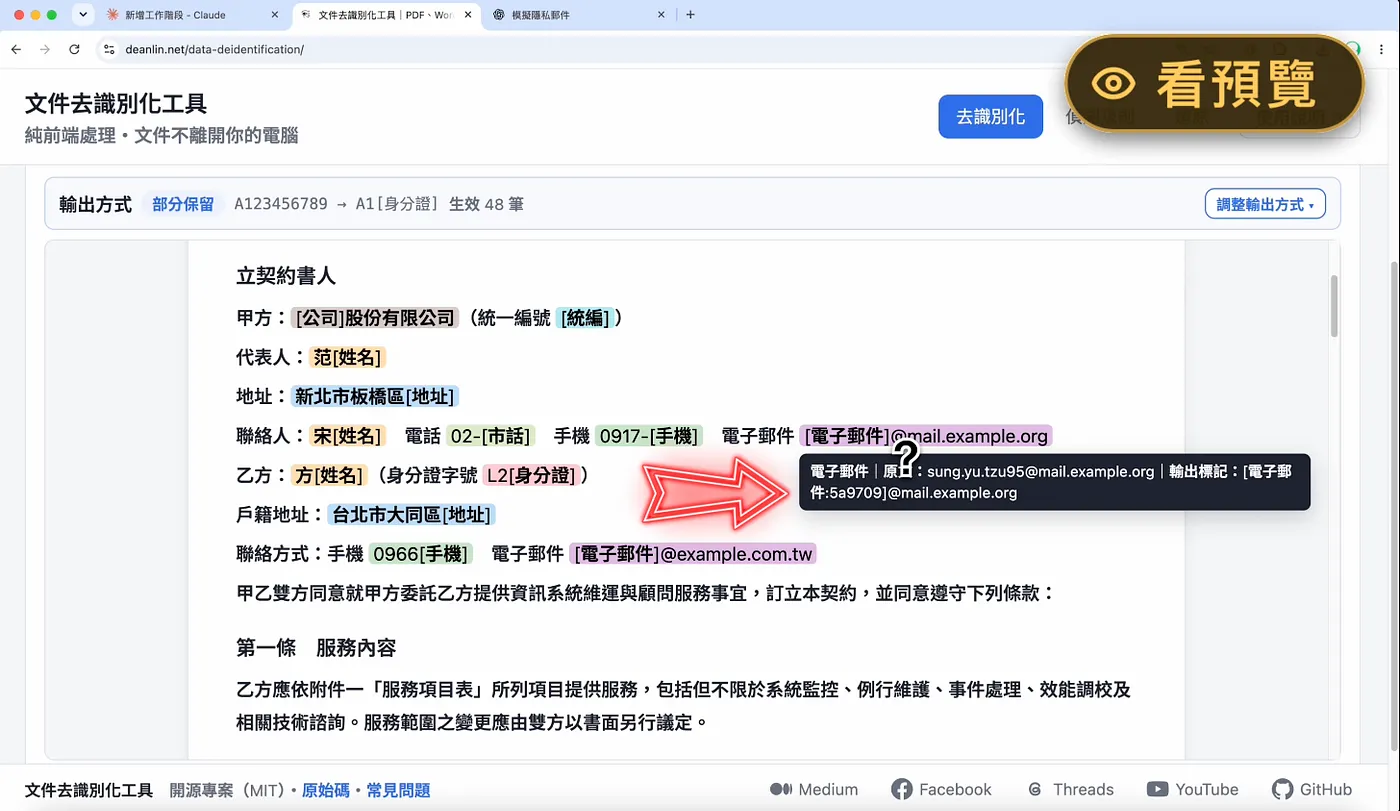This screenshot has width=1400, height=811.
Task: Click the 02-[市話] phone token
Action: pyautogui.click(x=491, y=436)
